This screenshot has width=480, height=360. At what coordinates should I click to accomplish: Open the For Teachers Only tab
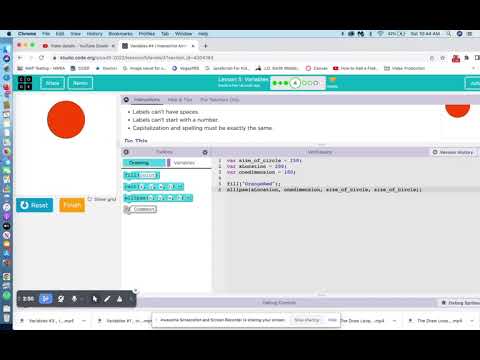(219, 100)
